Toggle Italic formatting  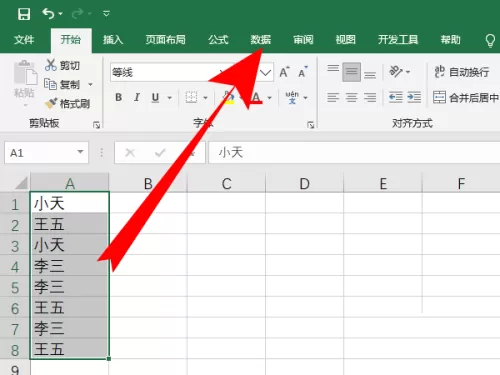point(137,97)
